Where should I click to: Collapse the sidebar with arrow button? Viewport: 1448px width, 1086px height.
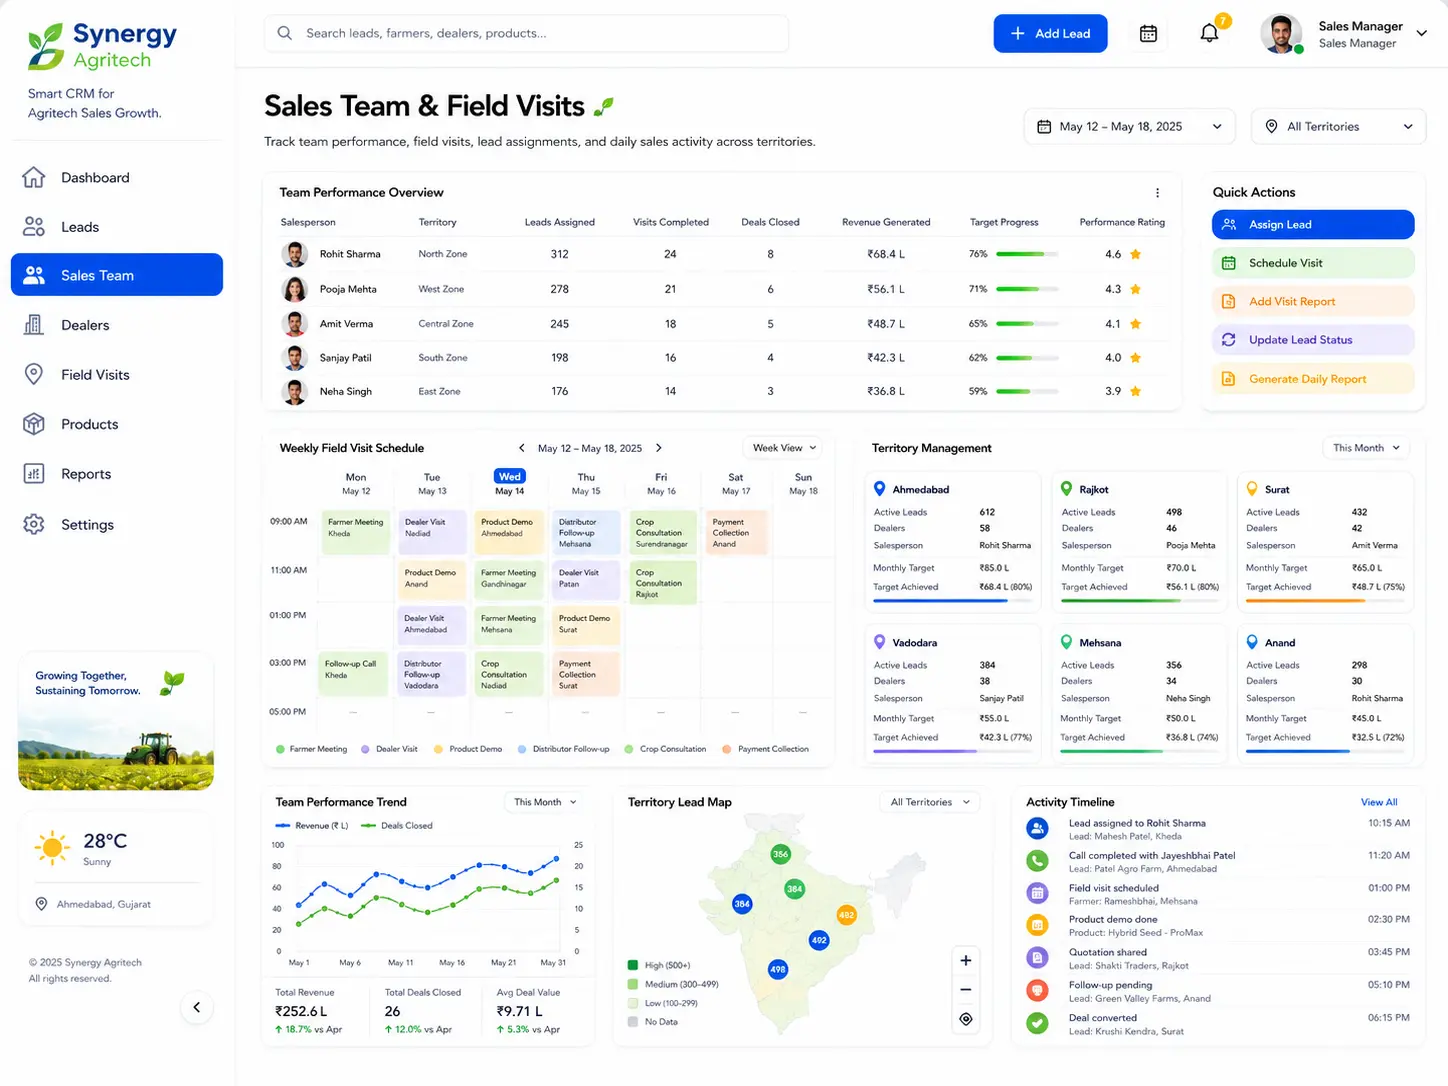coord(197,1007)
